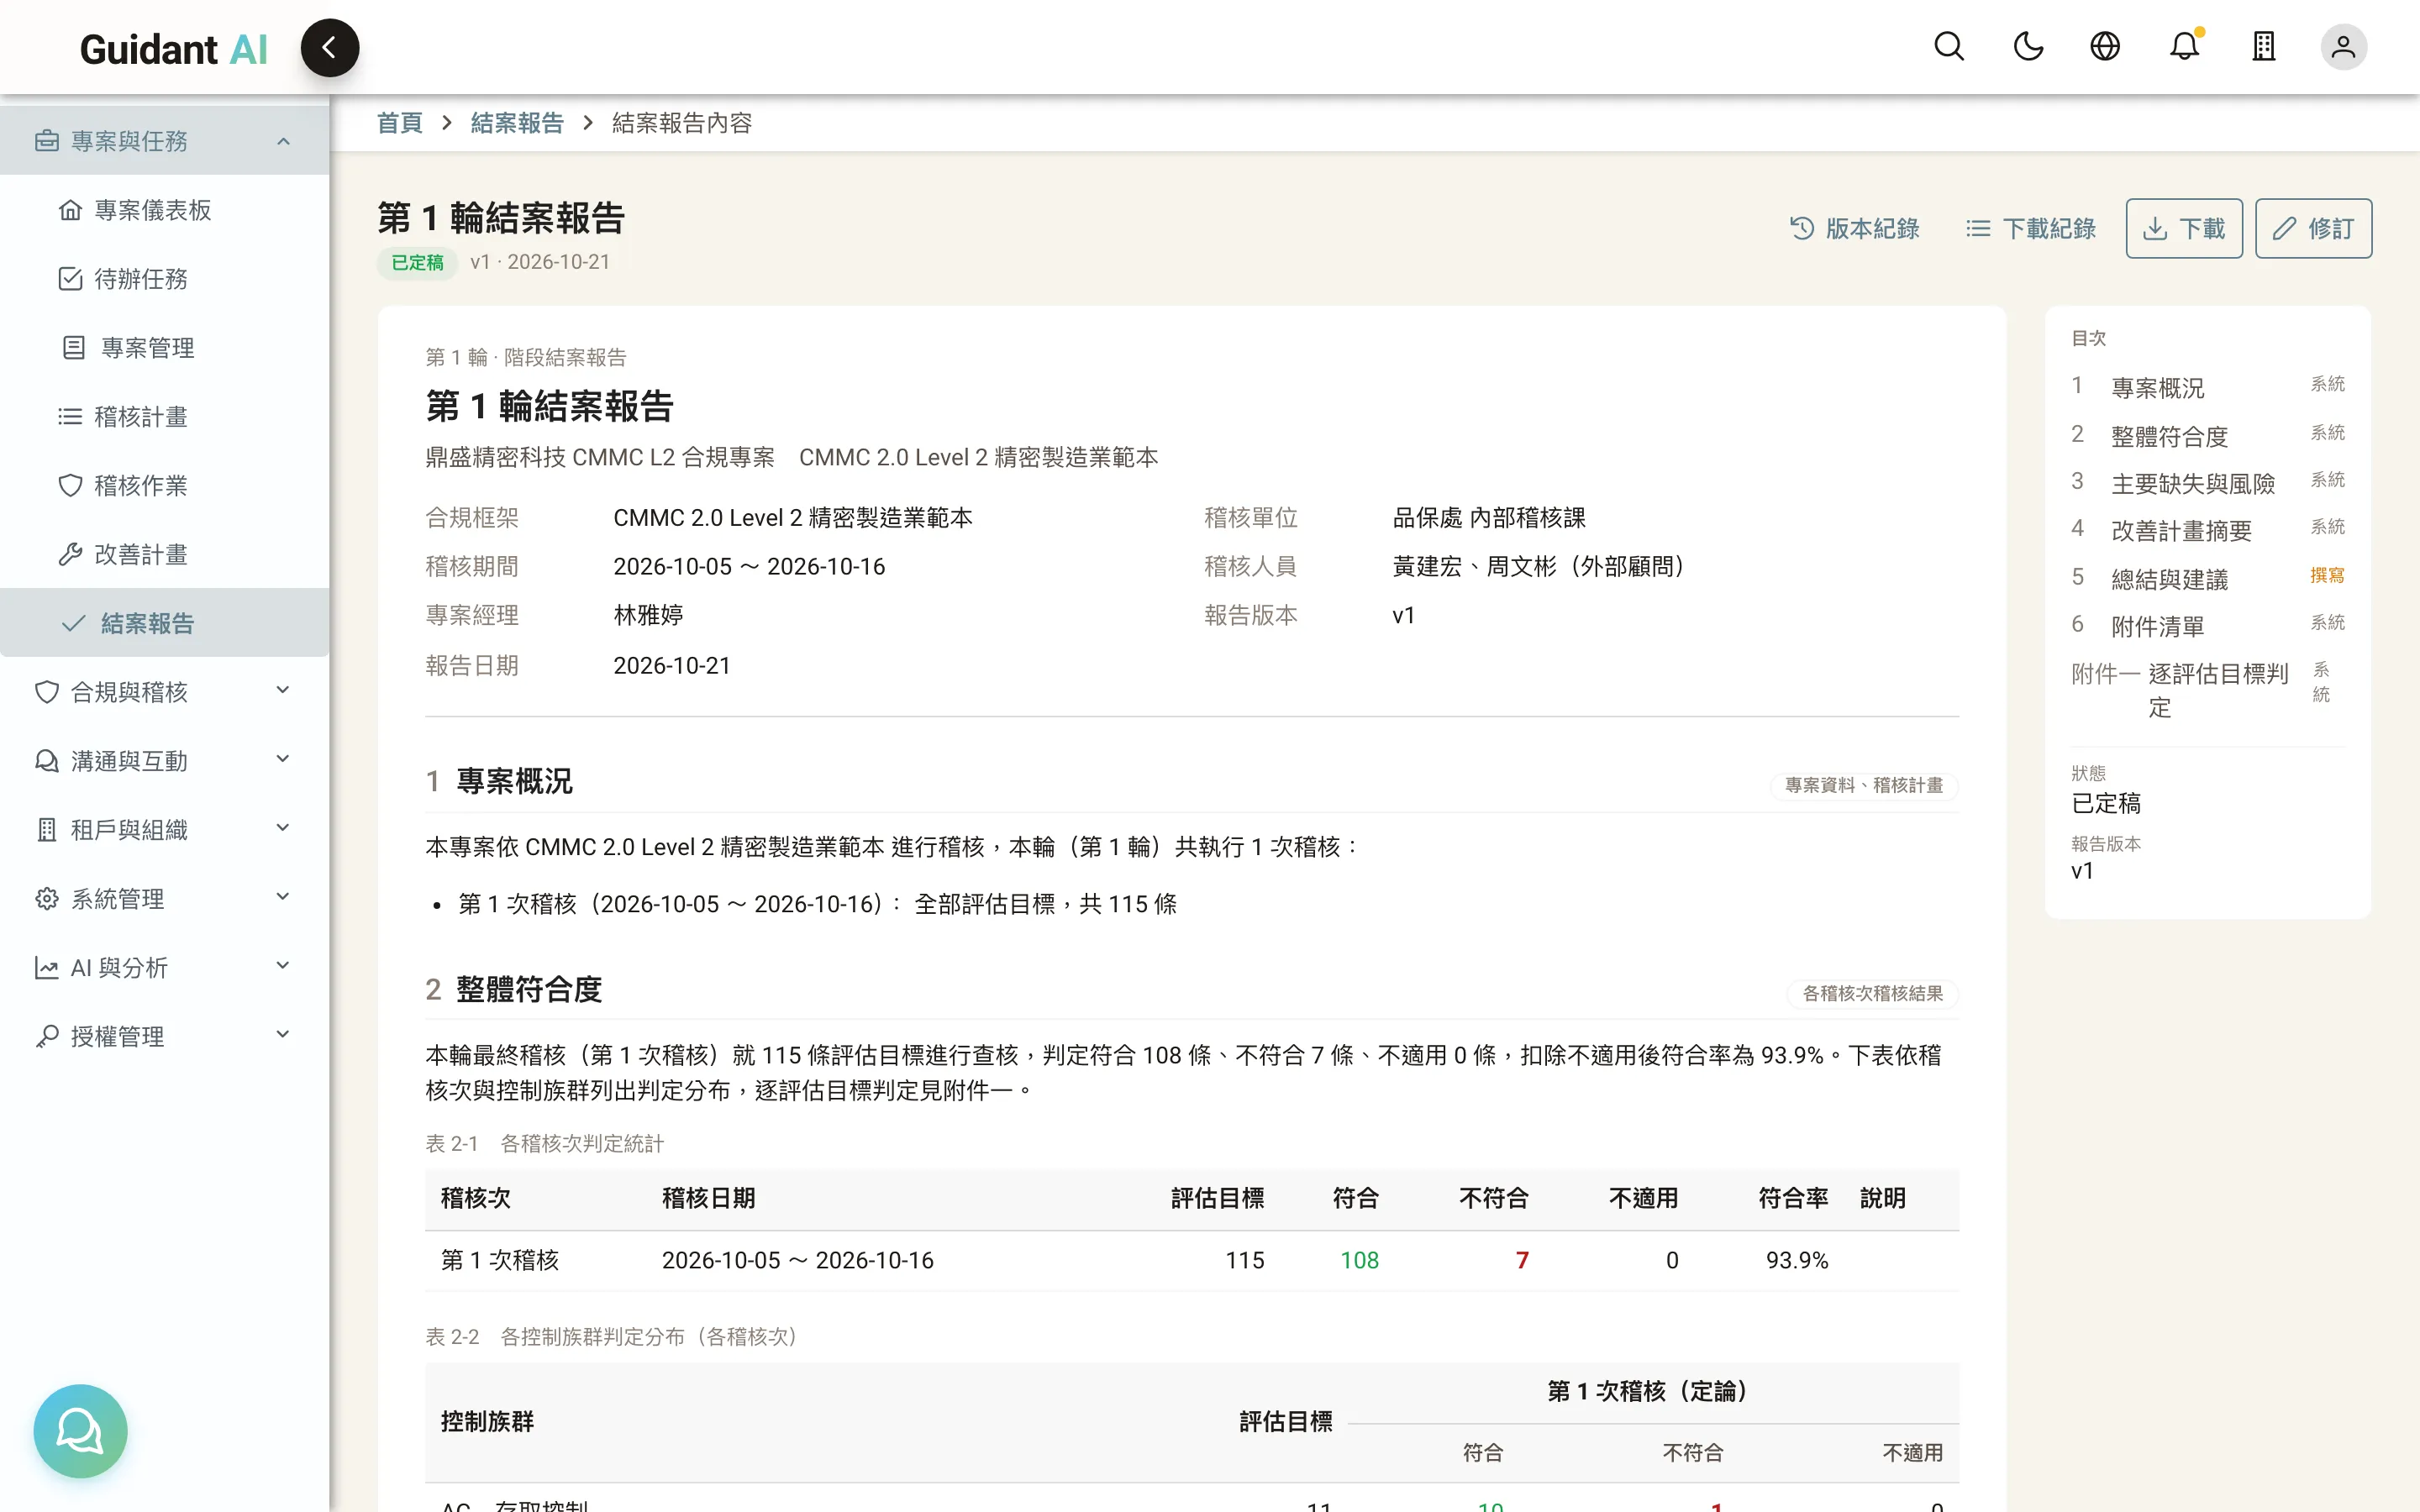2420x1512 pixels.
Task: Open the chat support bubble button
Action: point(80,1430)
